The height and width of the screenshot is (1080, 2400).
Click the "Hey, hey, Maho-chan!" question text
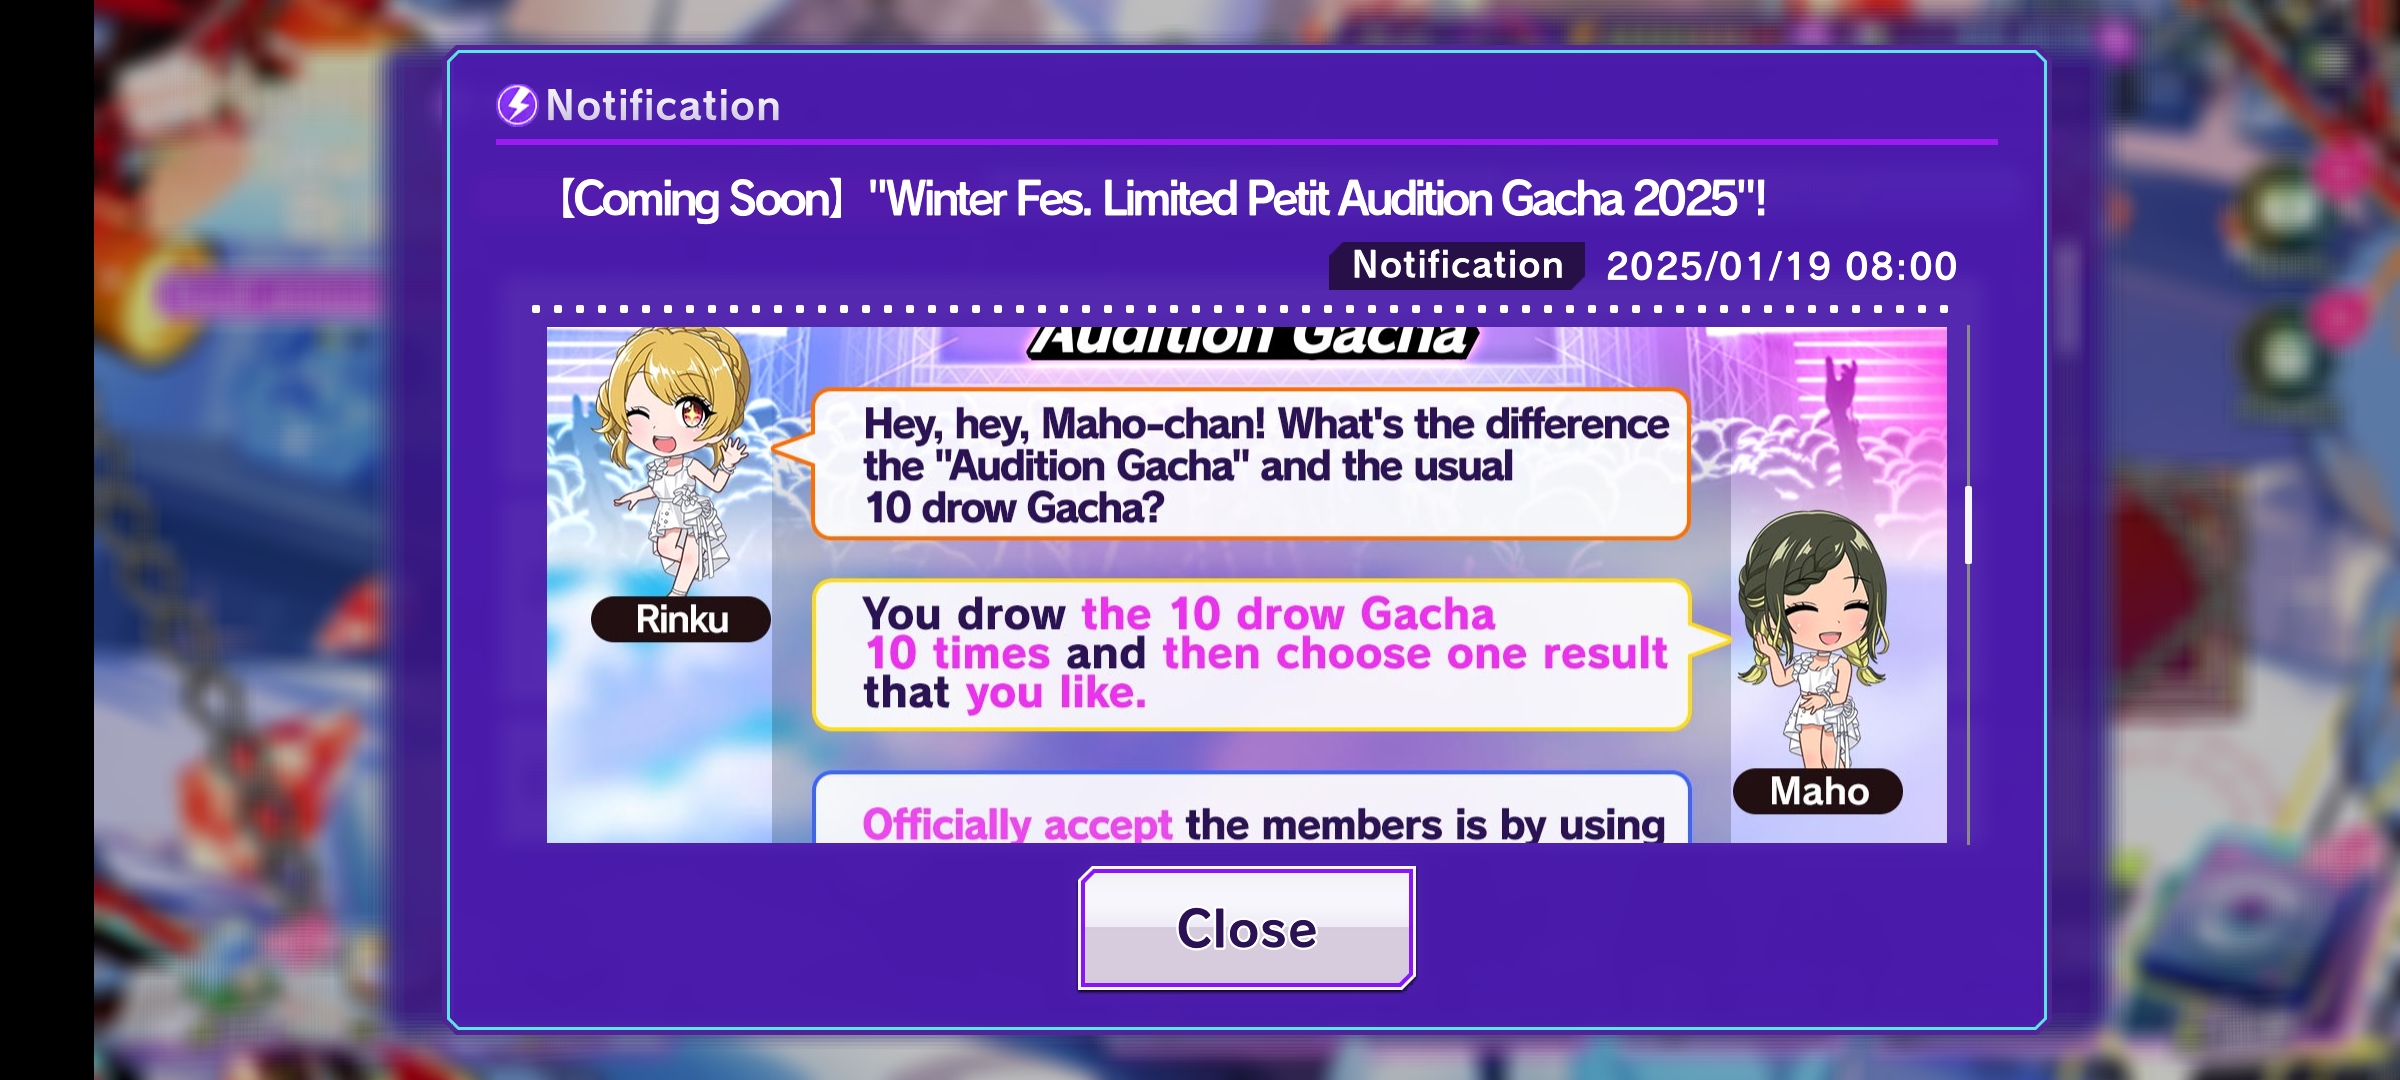pyautogui.click(x=1266, y=465)
